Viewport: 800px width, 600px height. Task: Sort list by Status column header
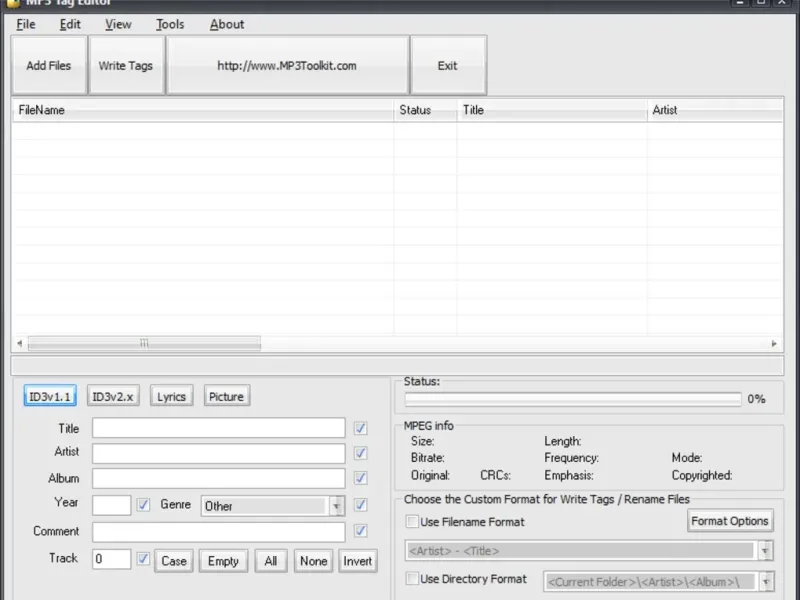425,110
